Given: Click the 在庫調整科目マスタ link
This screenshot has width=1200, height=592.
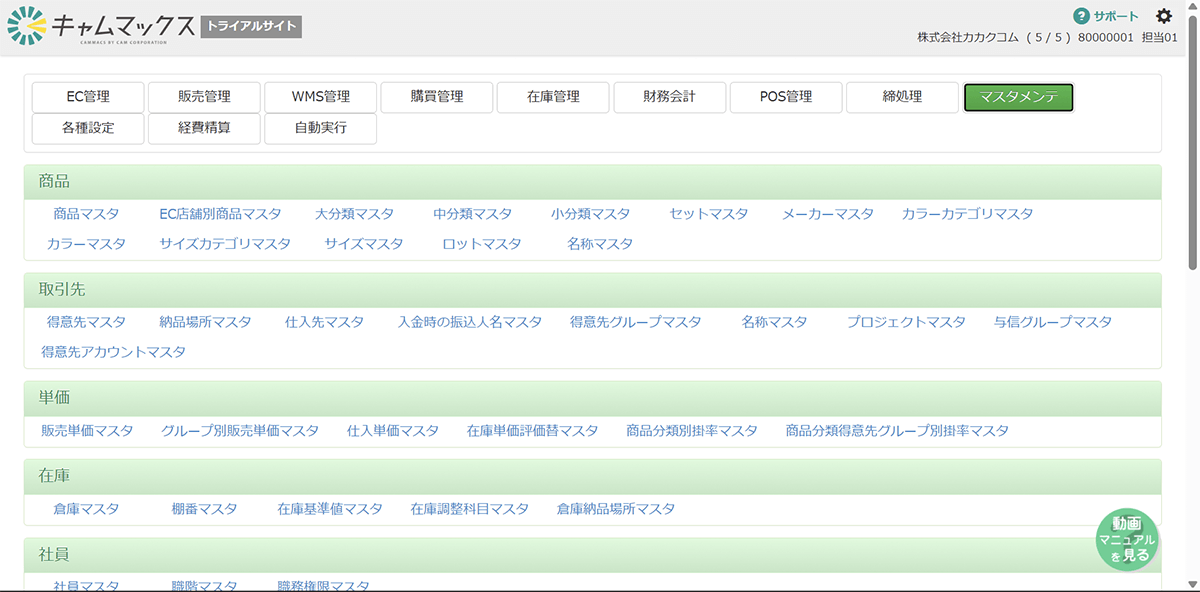Looking at the screenshot, I should 469,509.
